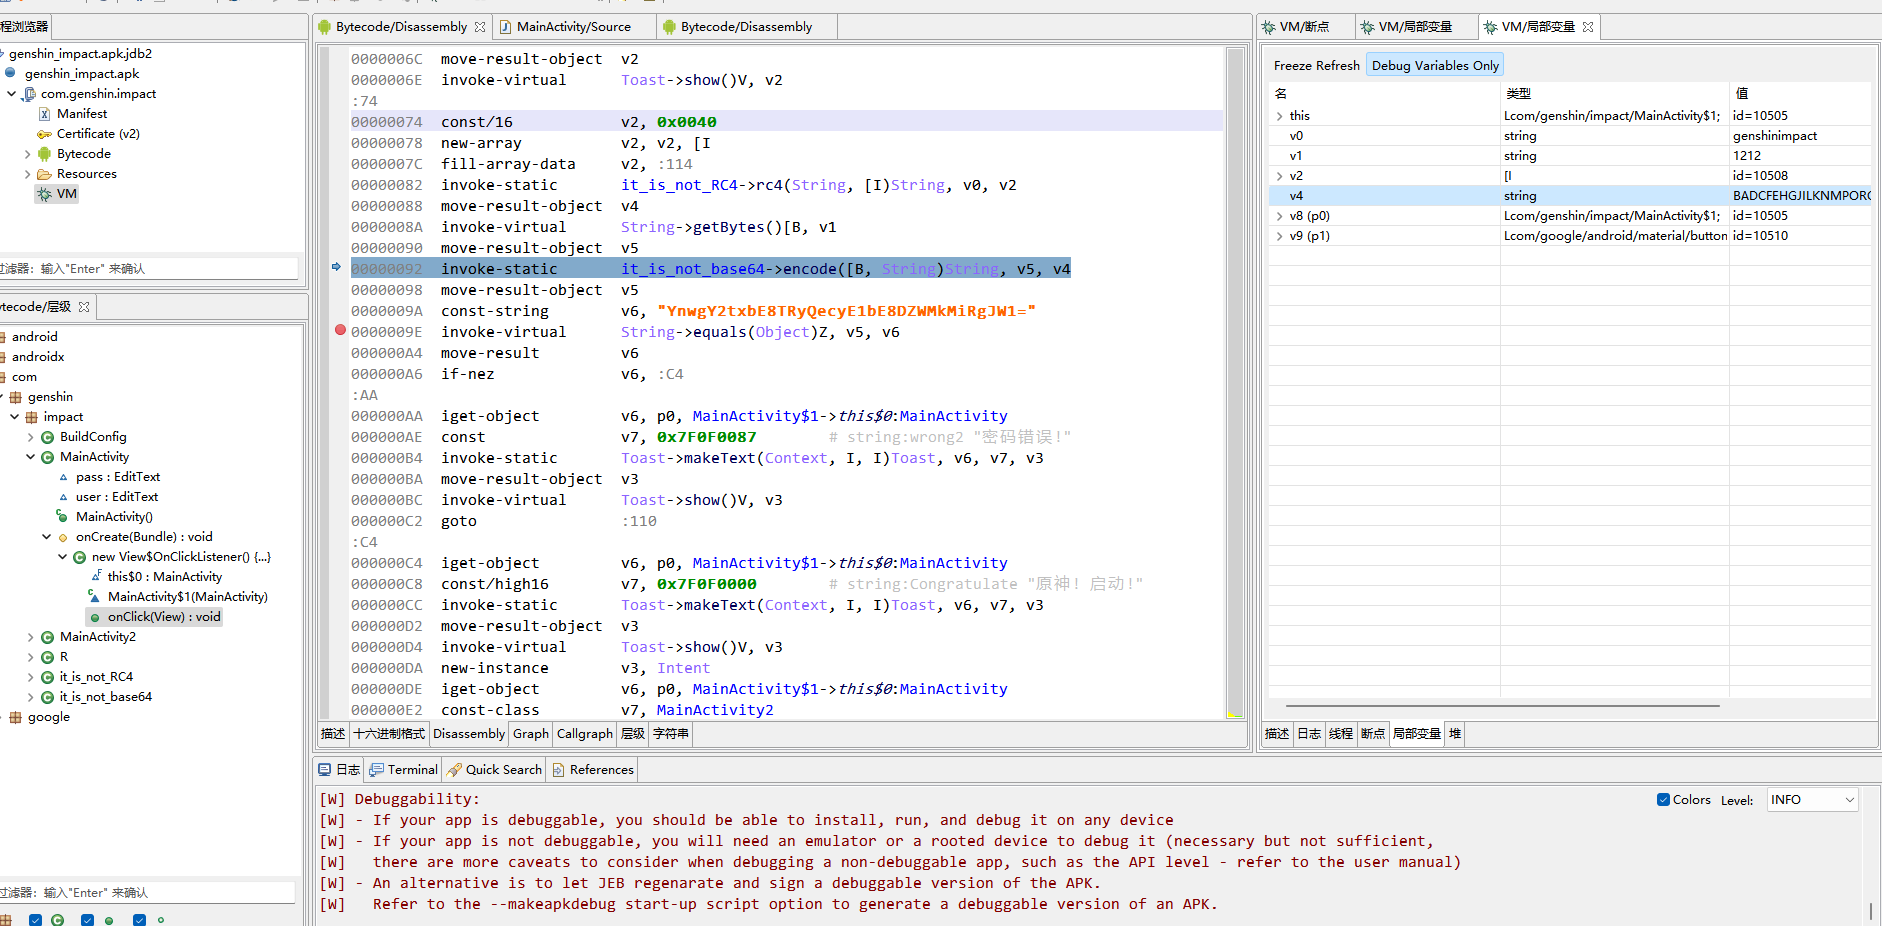Click the Certificate (v2) key icon
Screen dimensions: 1882x926
[44, 134]
